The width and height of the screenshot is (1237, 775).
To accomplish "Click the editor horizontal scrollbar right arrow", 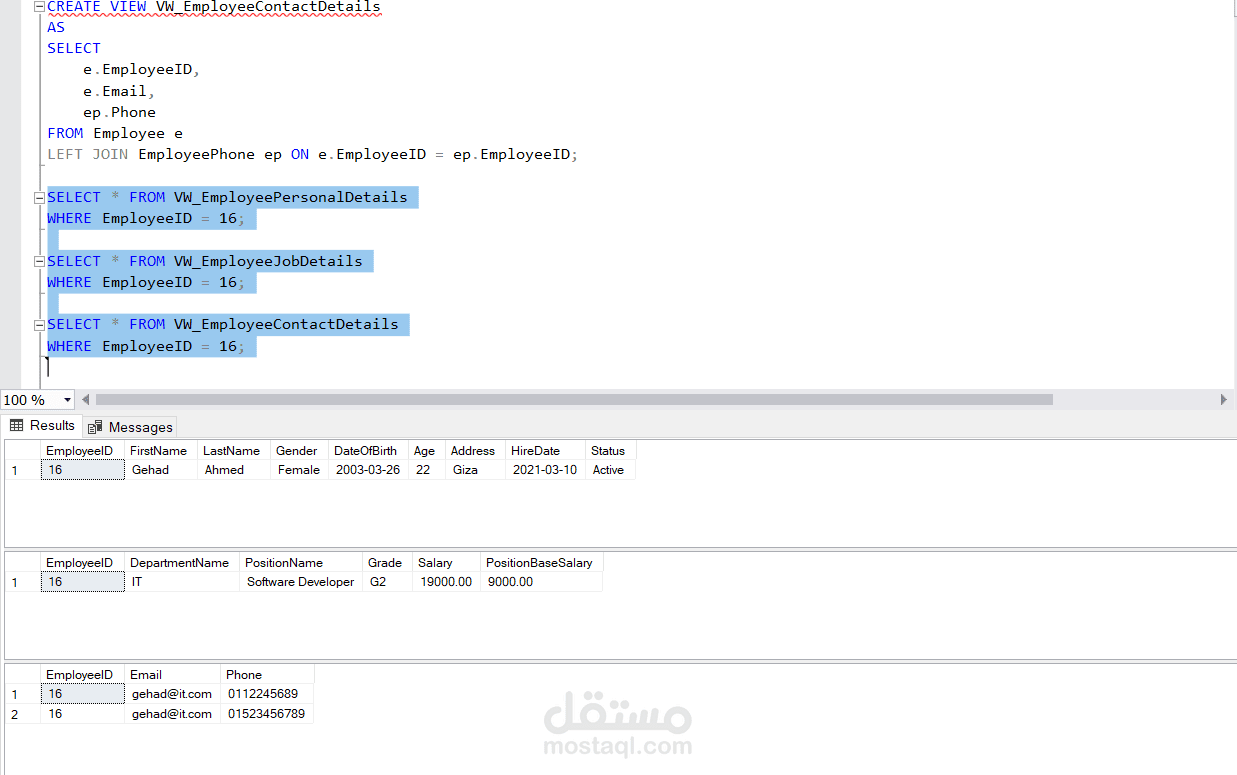I will click(1224, 399).
